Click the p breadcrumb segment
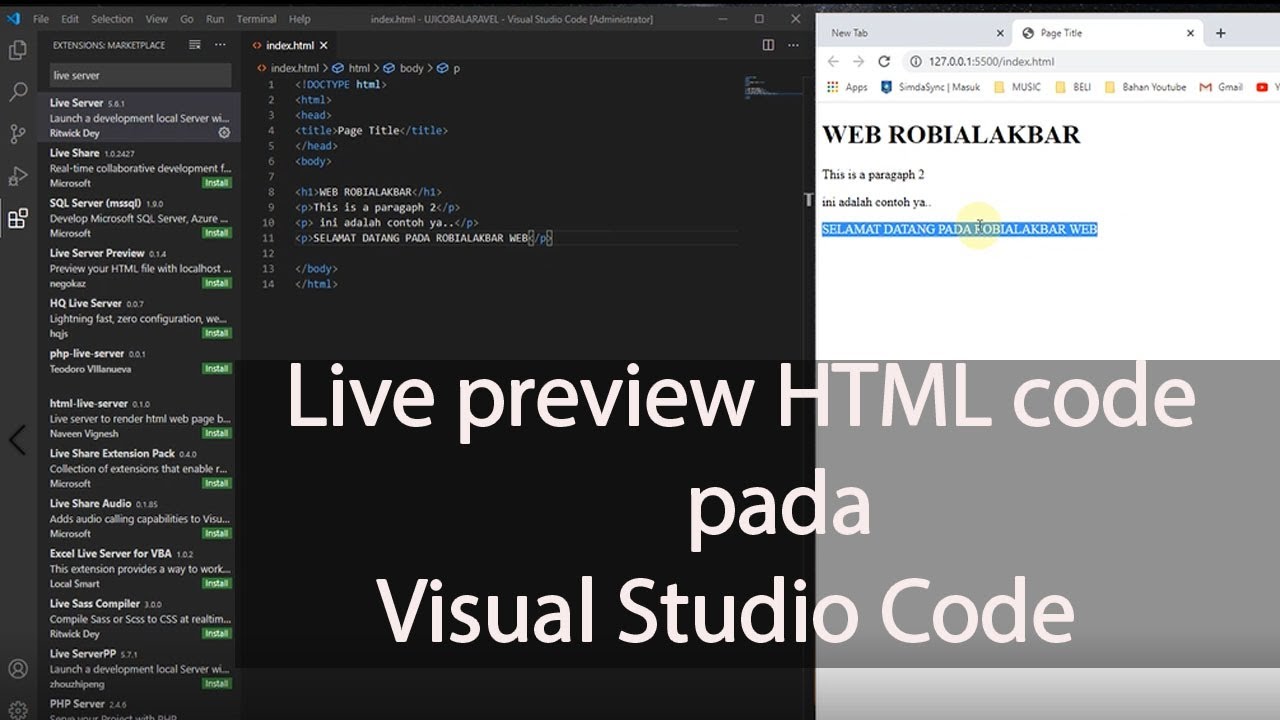The image size is (1280, 720). [x=449, y=68]
